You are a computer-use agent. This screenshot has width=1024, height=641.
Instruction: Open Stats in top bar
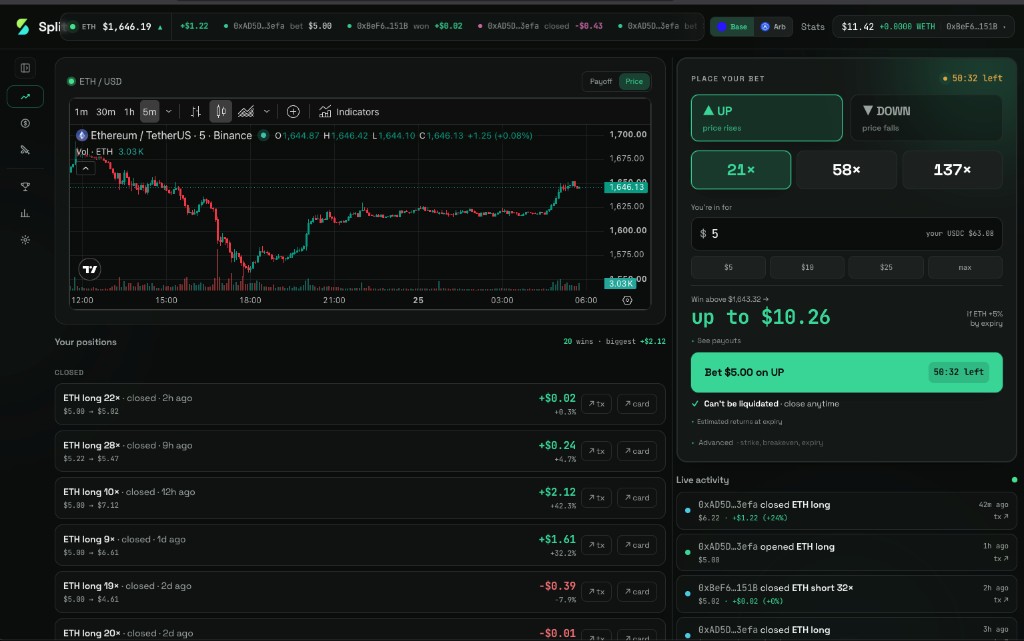pyautogui.click(x=812, y=27)
